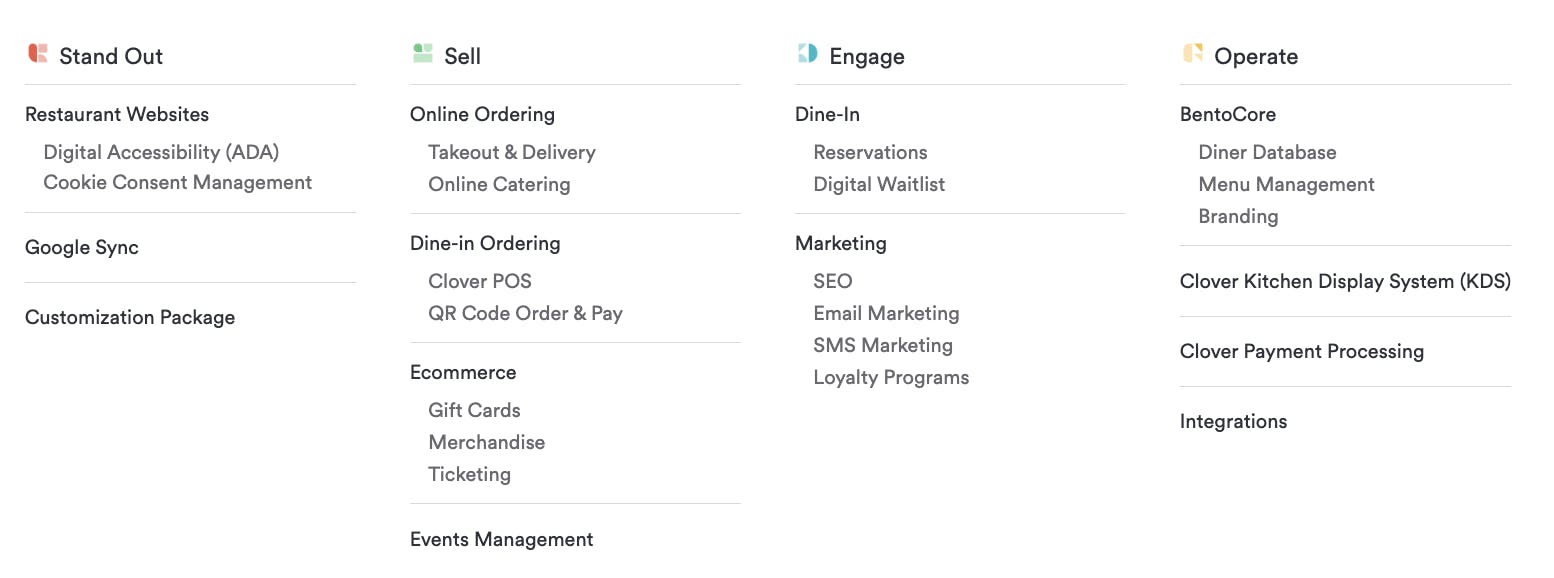Click Takeout & Delivery link

(512, 152)
